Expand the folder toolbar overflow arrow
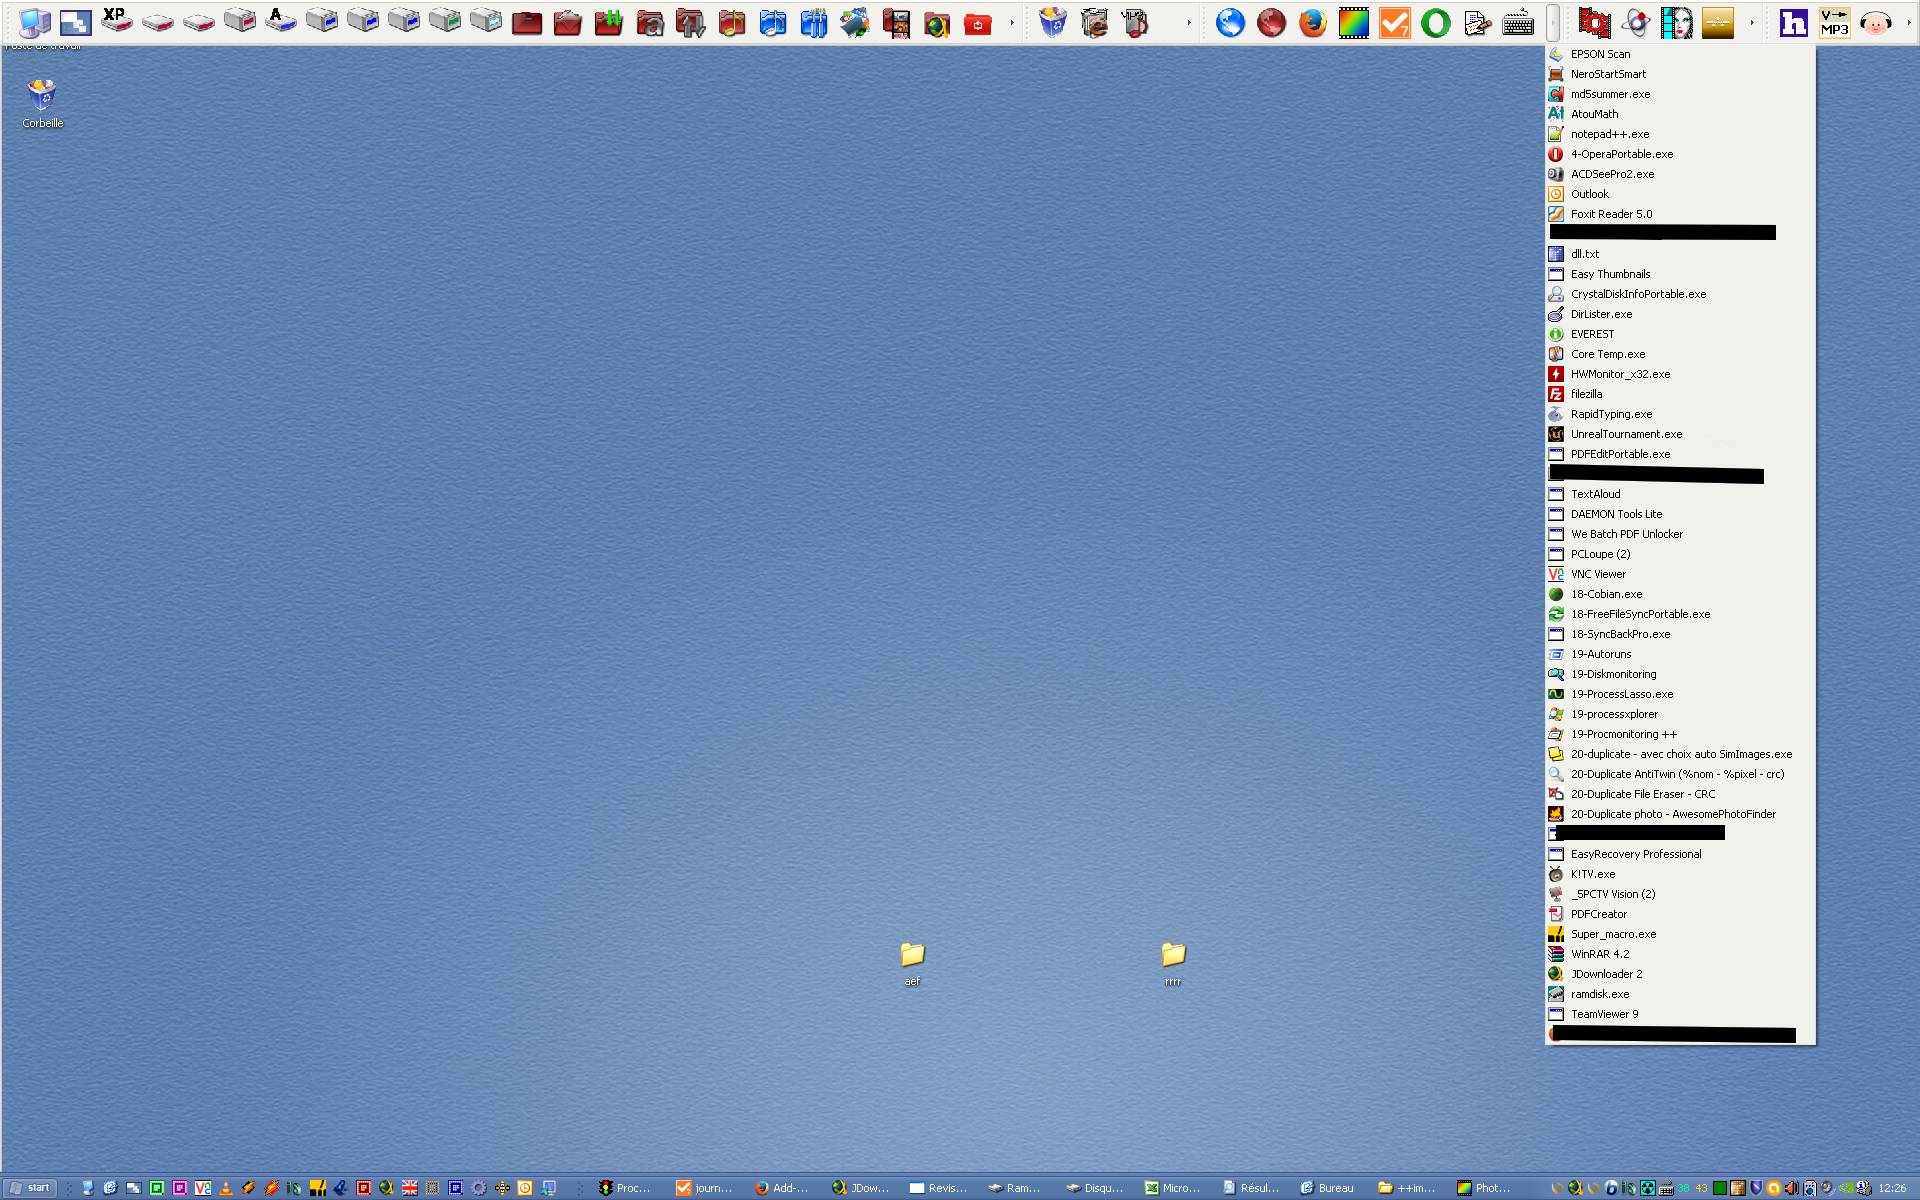This screenshot has height=1200, width=1920. click(1012, 23)
